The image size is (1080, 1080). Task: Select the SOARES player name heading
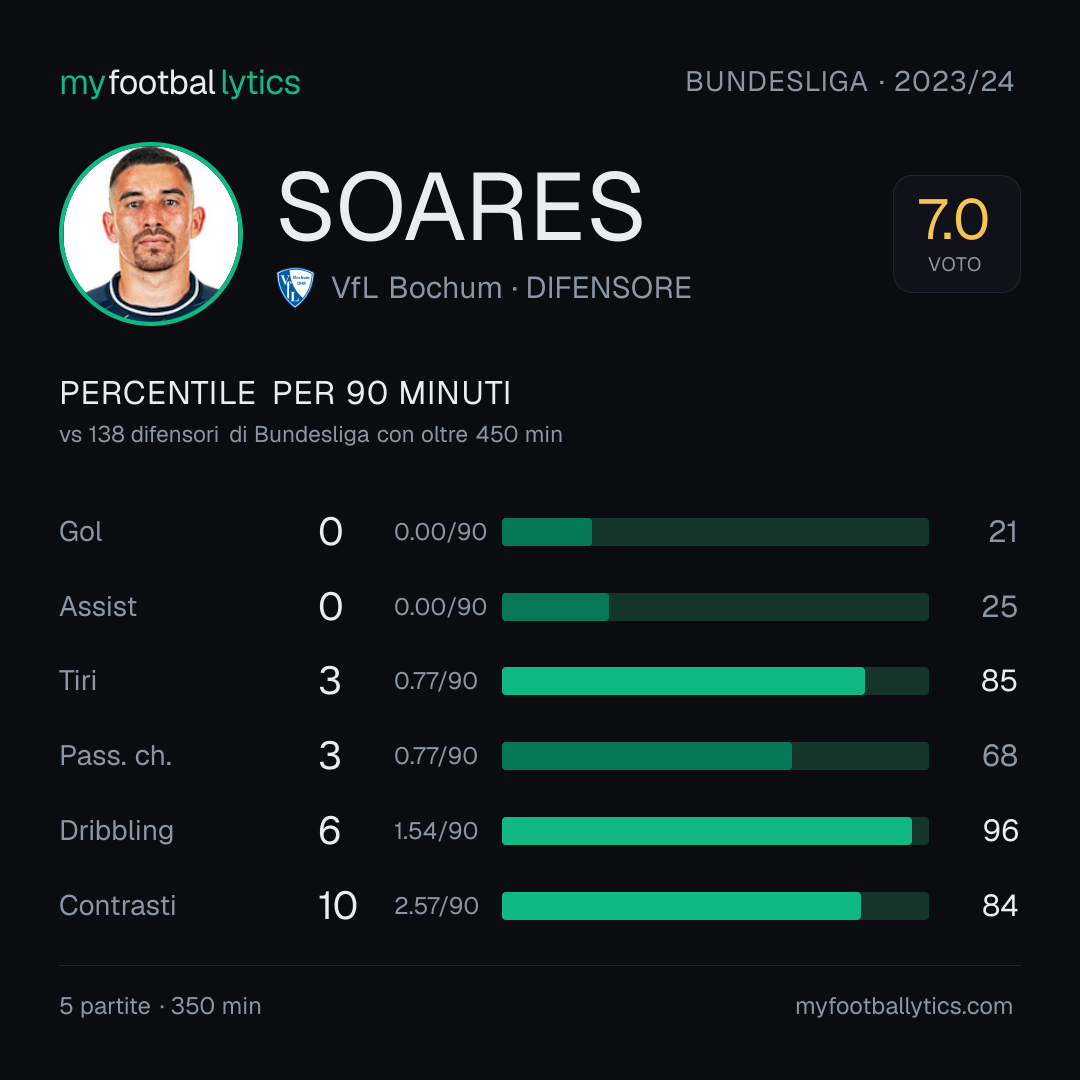coord(460,207)
